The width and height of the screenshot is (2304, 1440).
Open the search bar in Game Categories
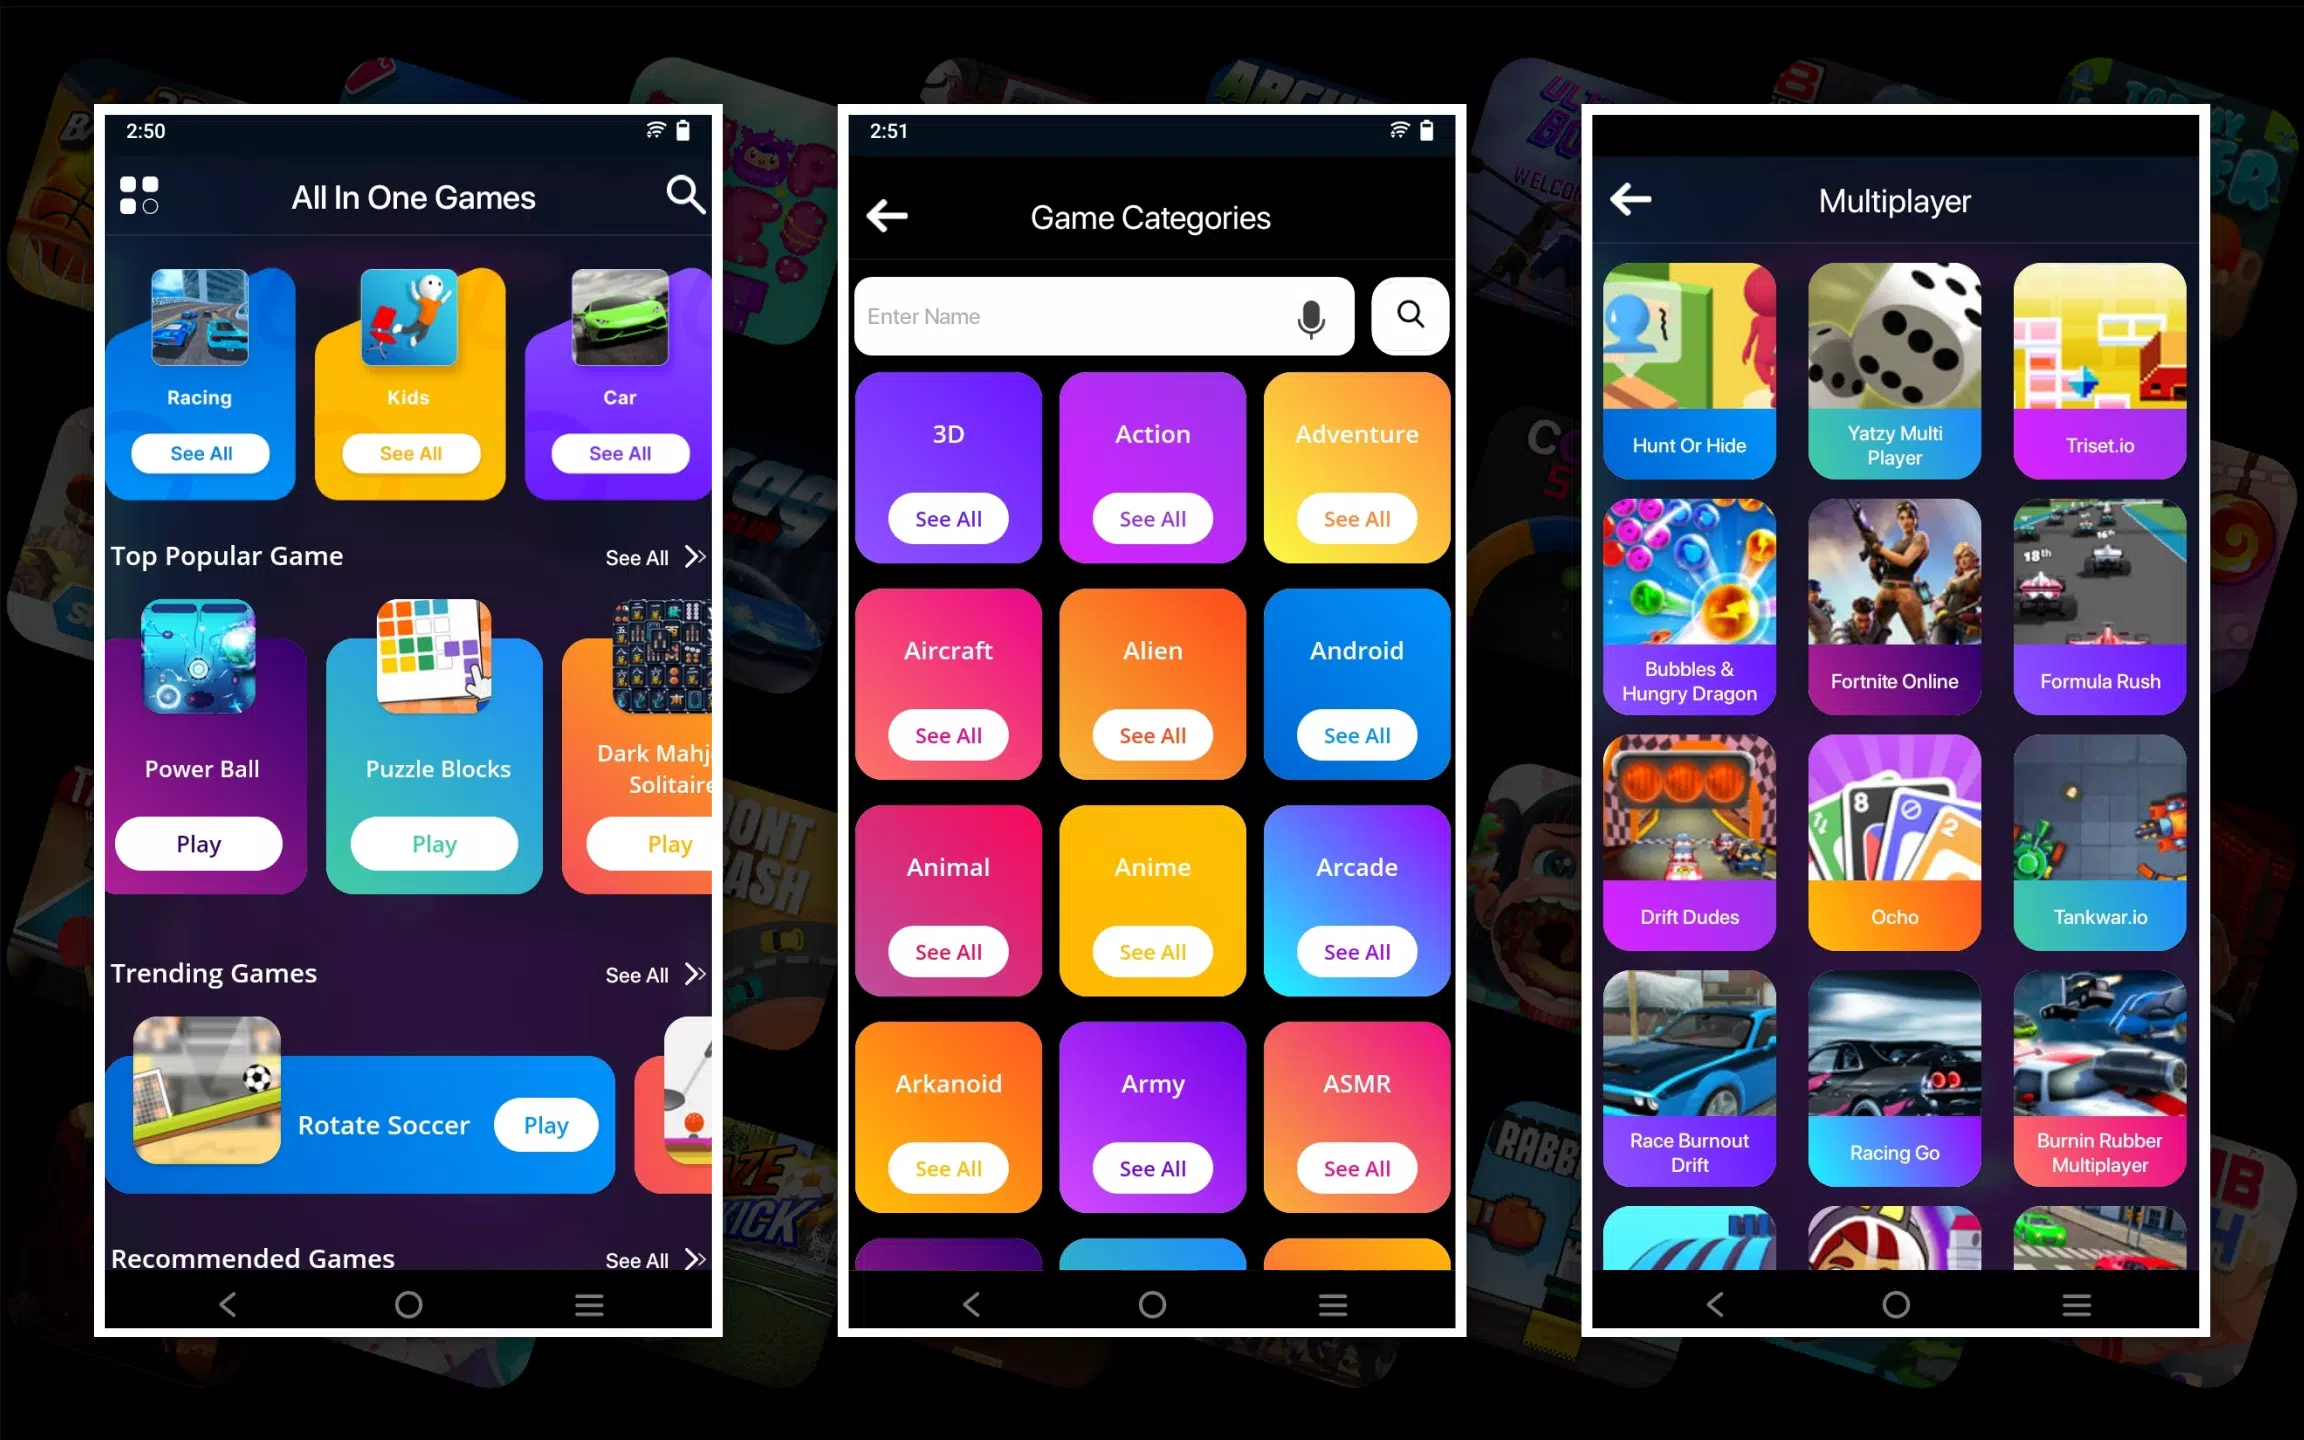1103,315
